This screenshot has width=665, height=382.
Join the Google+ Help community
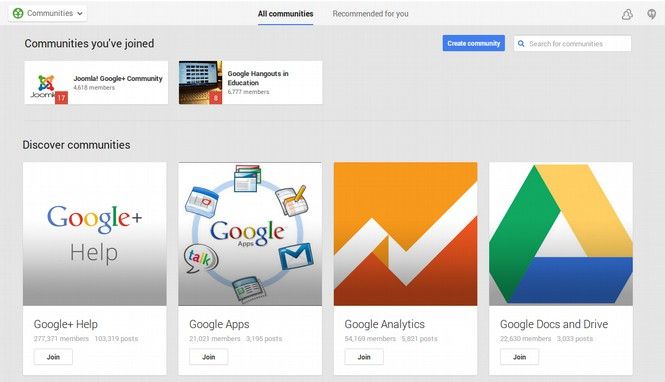point(53,357)
